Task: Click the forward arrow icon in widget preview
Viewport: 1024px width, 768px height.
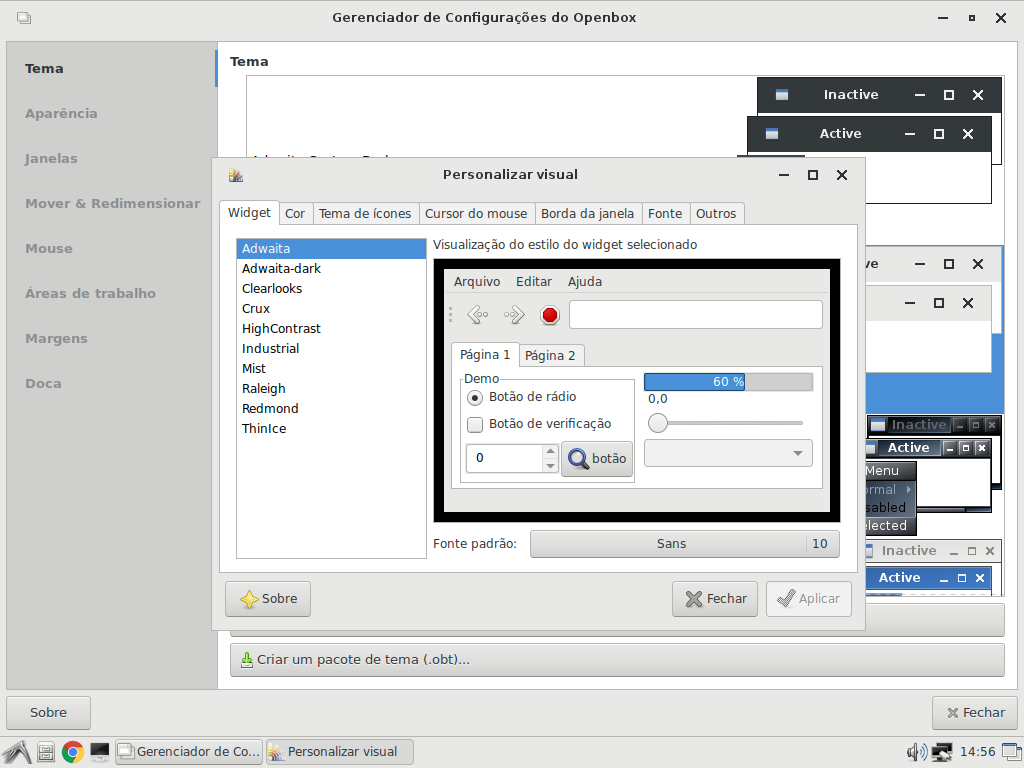Action: pyautogui.click(x=514, y=315)
